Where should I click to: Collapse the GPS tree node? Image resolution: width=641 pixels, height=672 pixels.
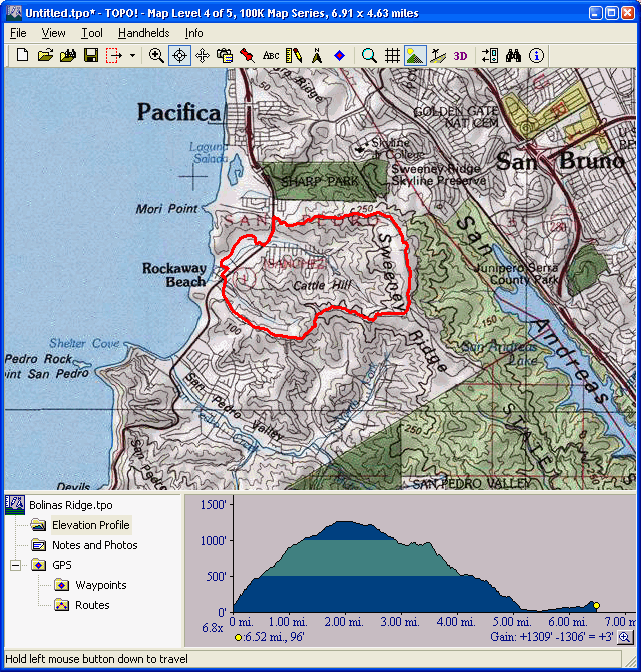tap(16, 565)
